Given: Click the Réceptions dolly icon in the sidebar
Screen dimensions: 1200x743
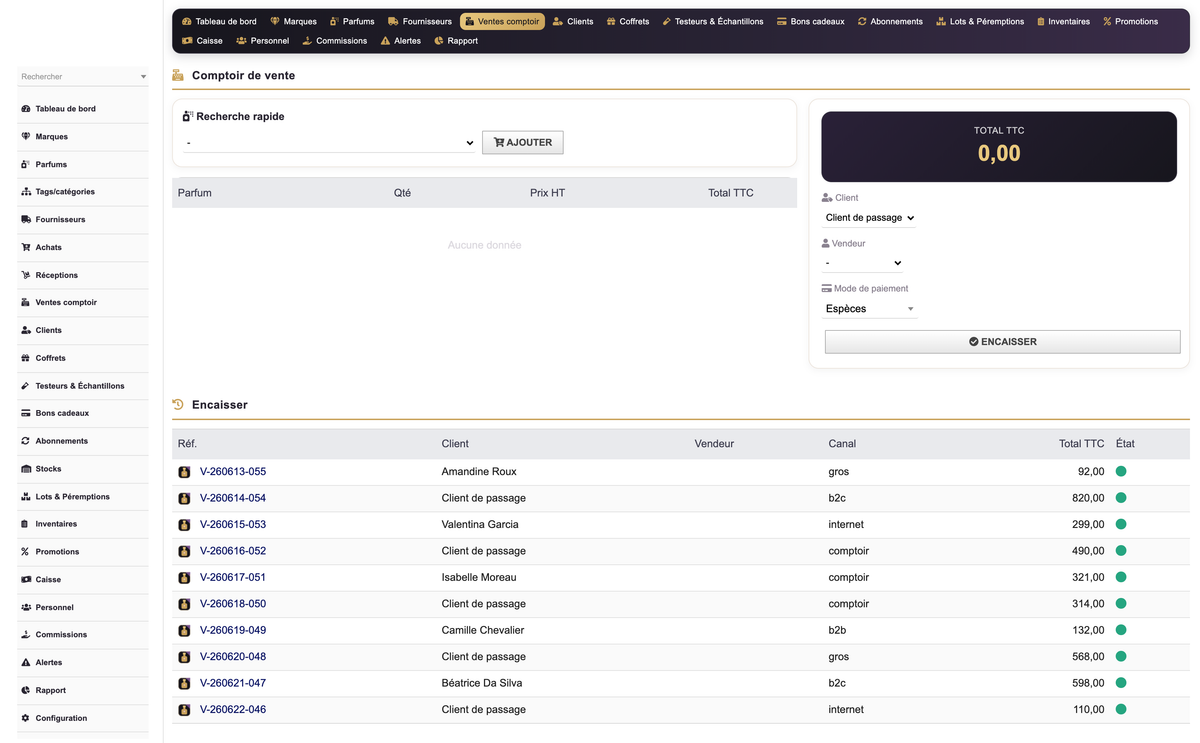Looking at the screenshot, I should pos(25,275).
